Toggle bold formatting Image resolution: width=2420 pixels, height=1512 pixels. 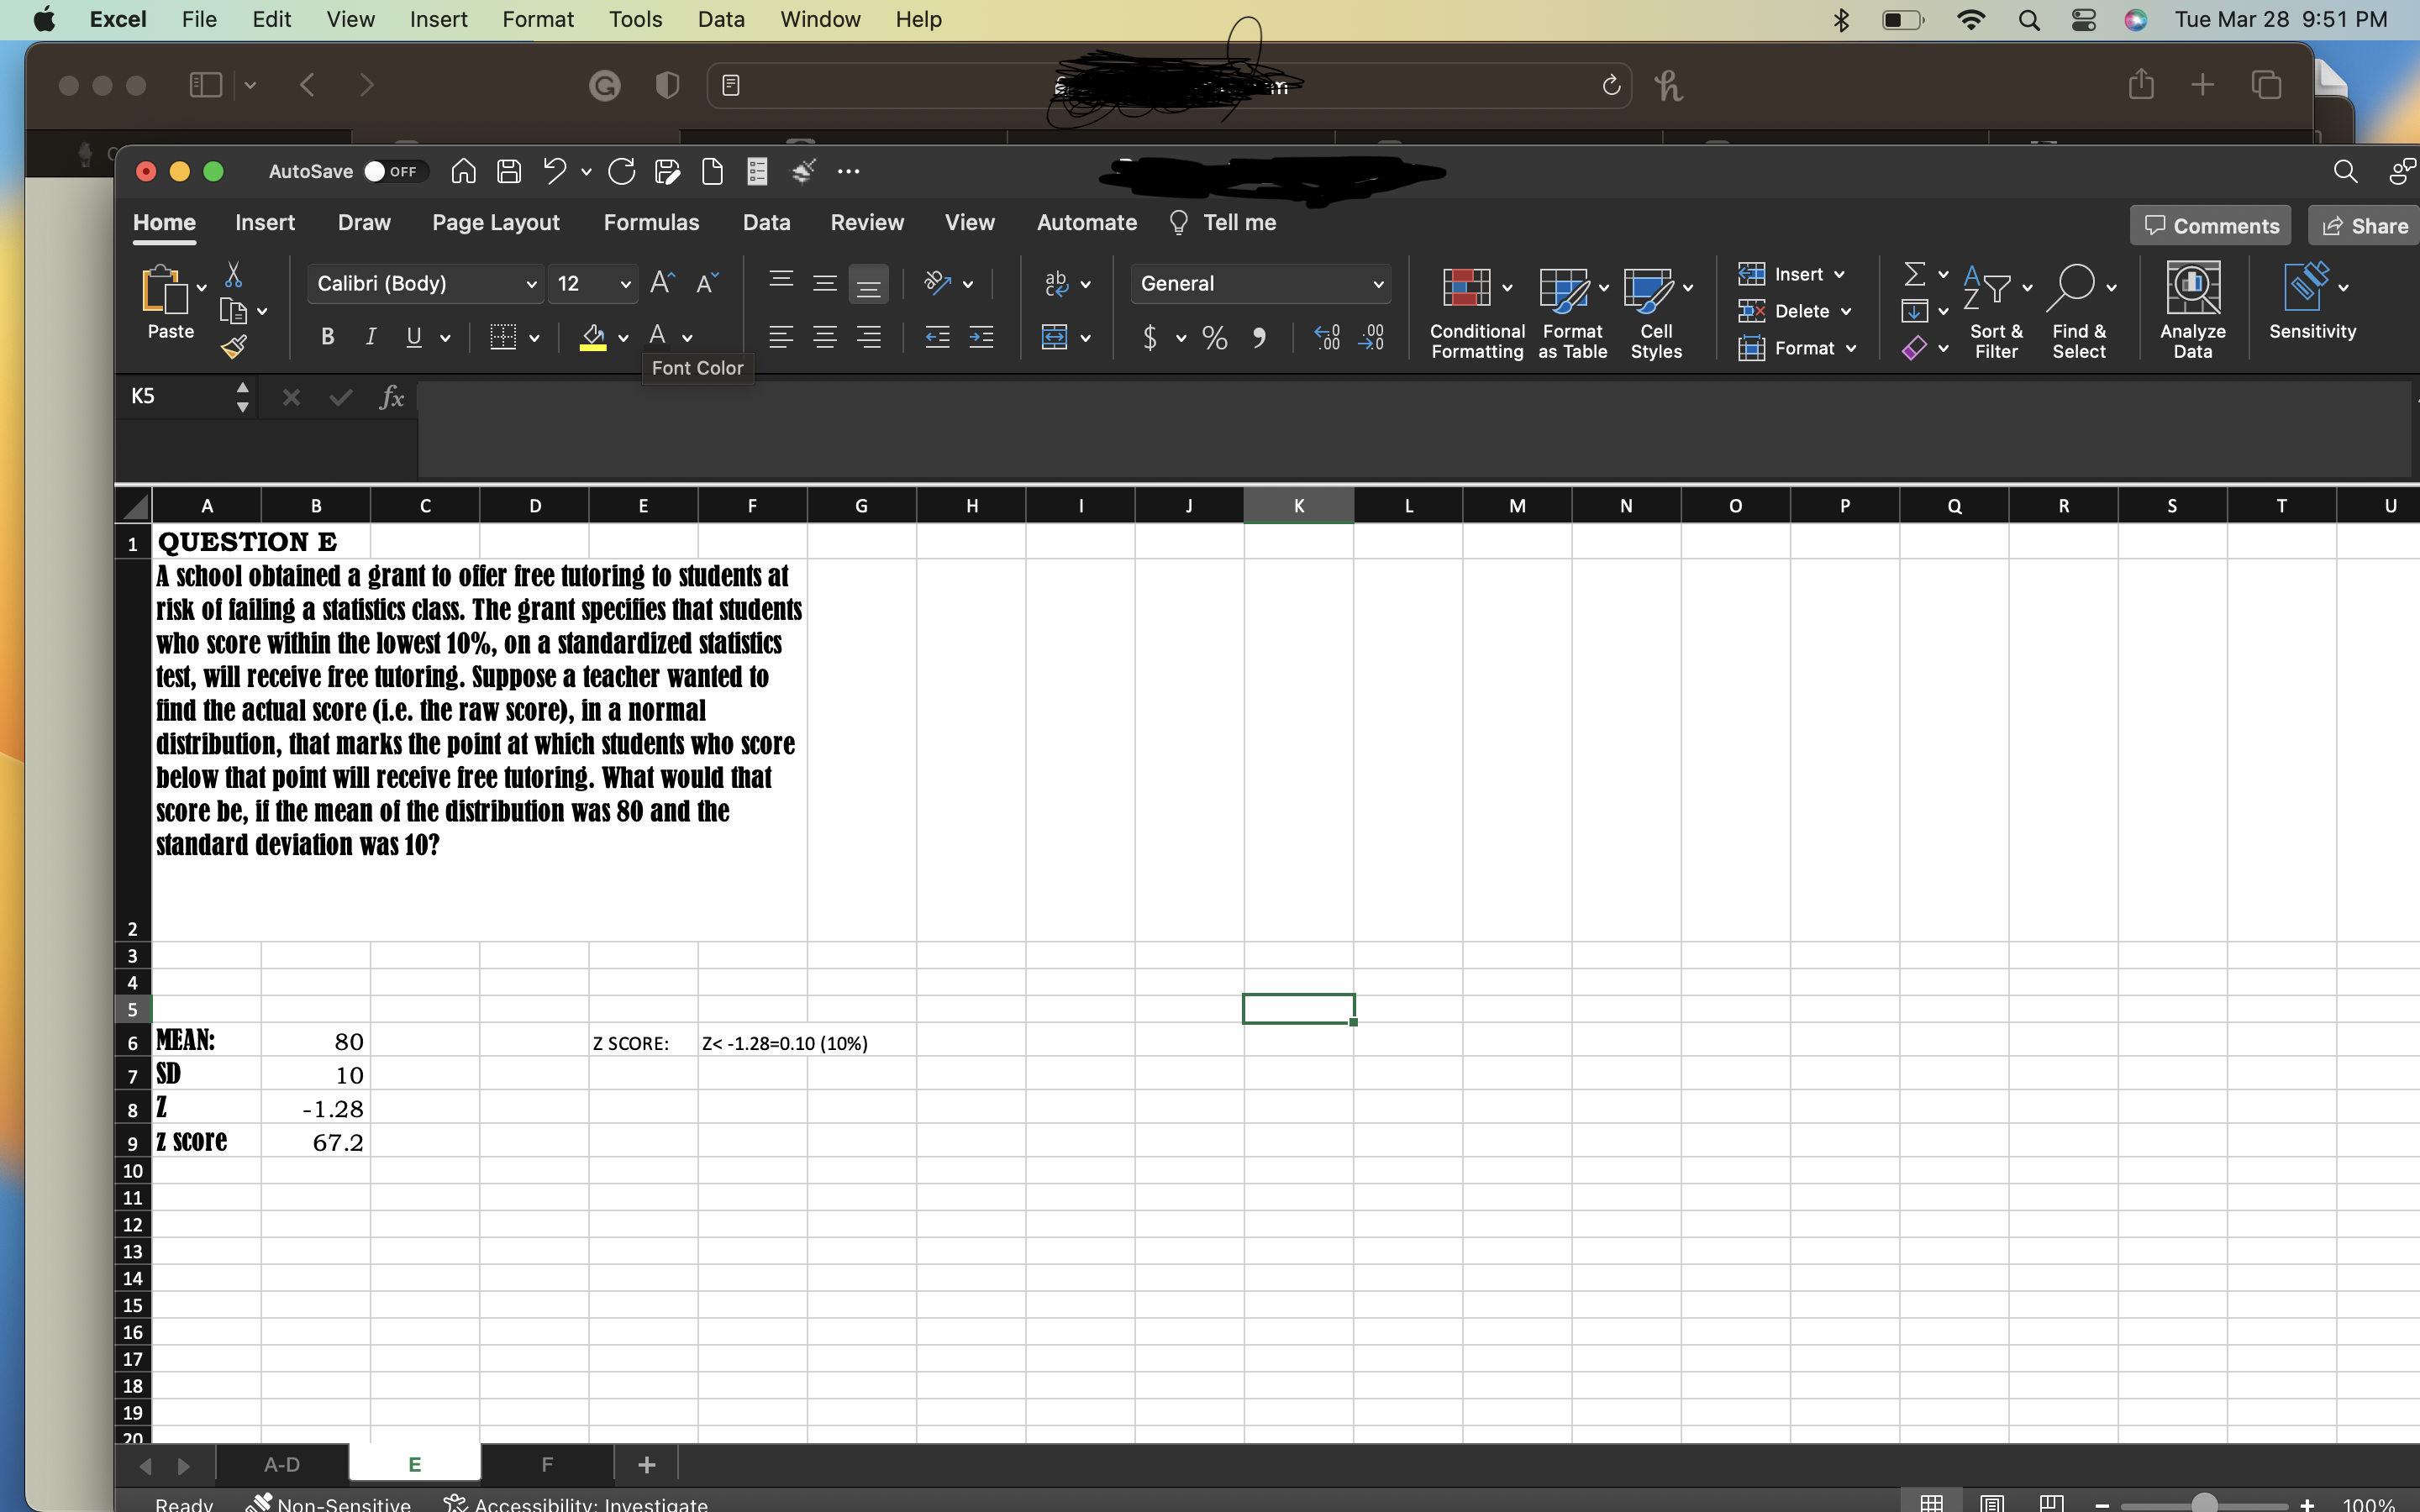pyautogui.click(x=326, y=337)
